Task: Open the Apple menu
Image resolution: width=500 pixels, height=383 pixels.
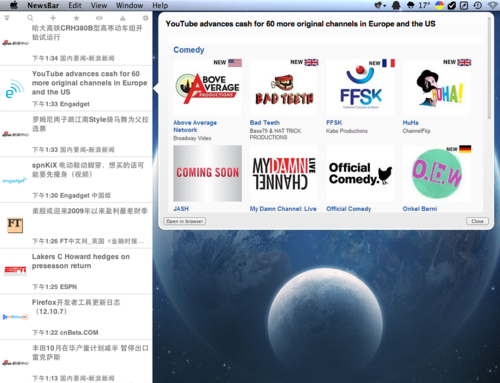Action: [14, 5]
